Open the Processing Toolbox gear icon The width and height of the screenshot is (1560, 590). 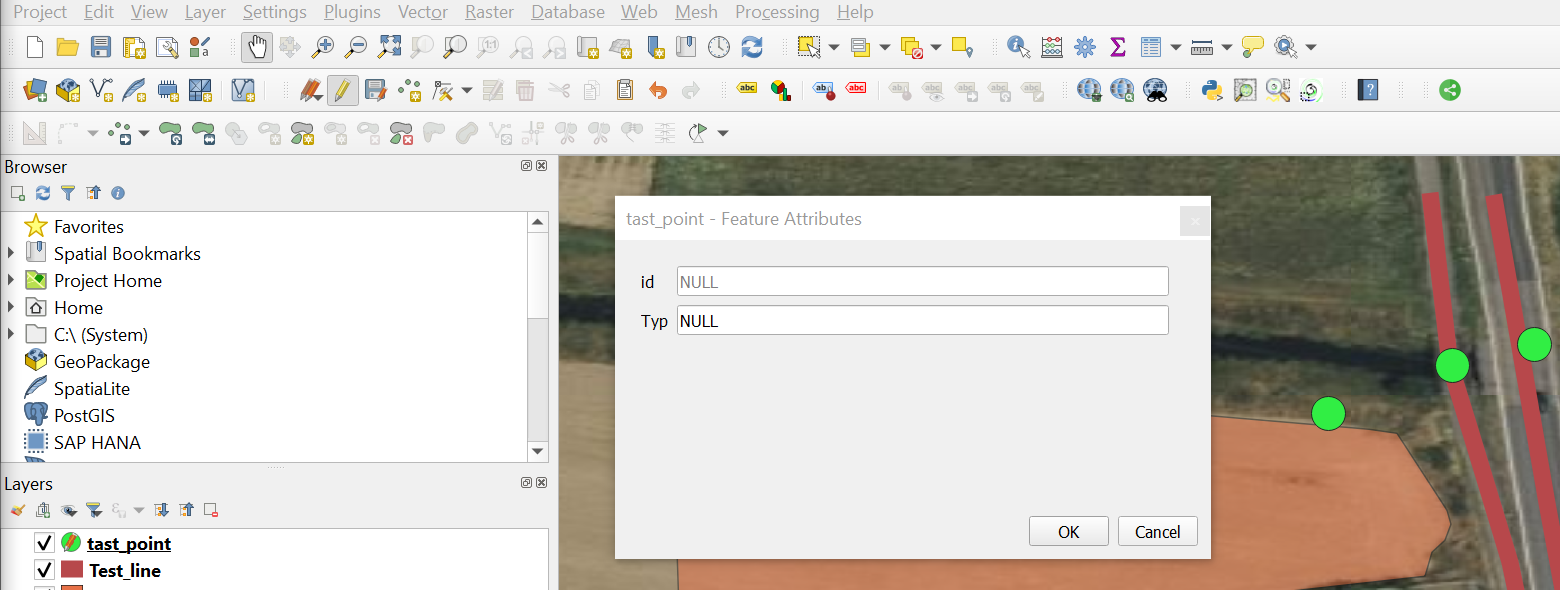(1084, 47)
